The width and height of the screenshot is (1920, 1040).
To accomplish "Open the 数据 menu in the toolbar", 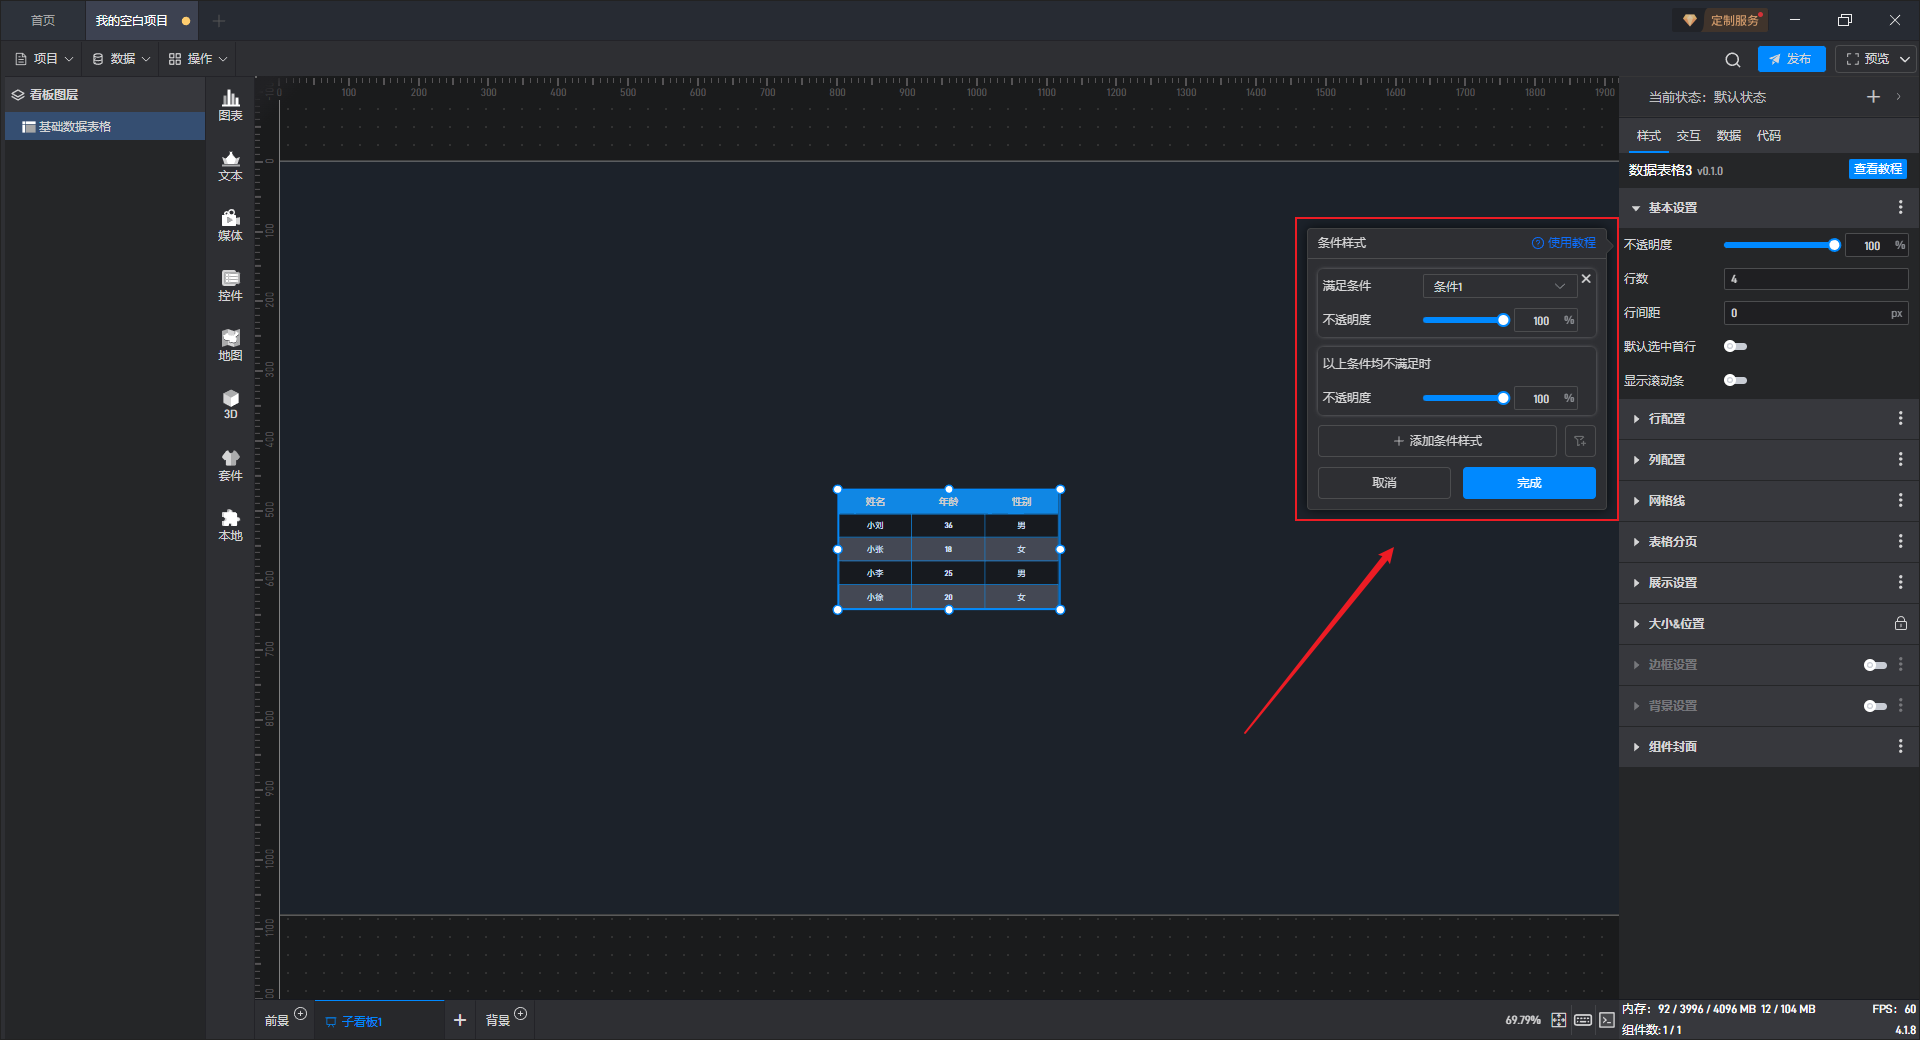I will [x=122, y=59].
